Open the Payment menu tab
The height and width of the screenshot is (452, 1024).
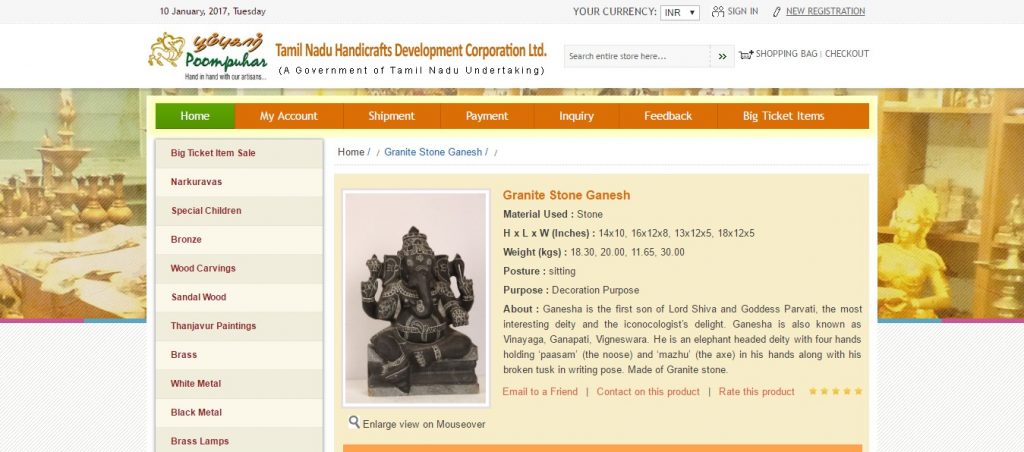tap(487, 116)
